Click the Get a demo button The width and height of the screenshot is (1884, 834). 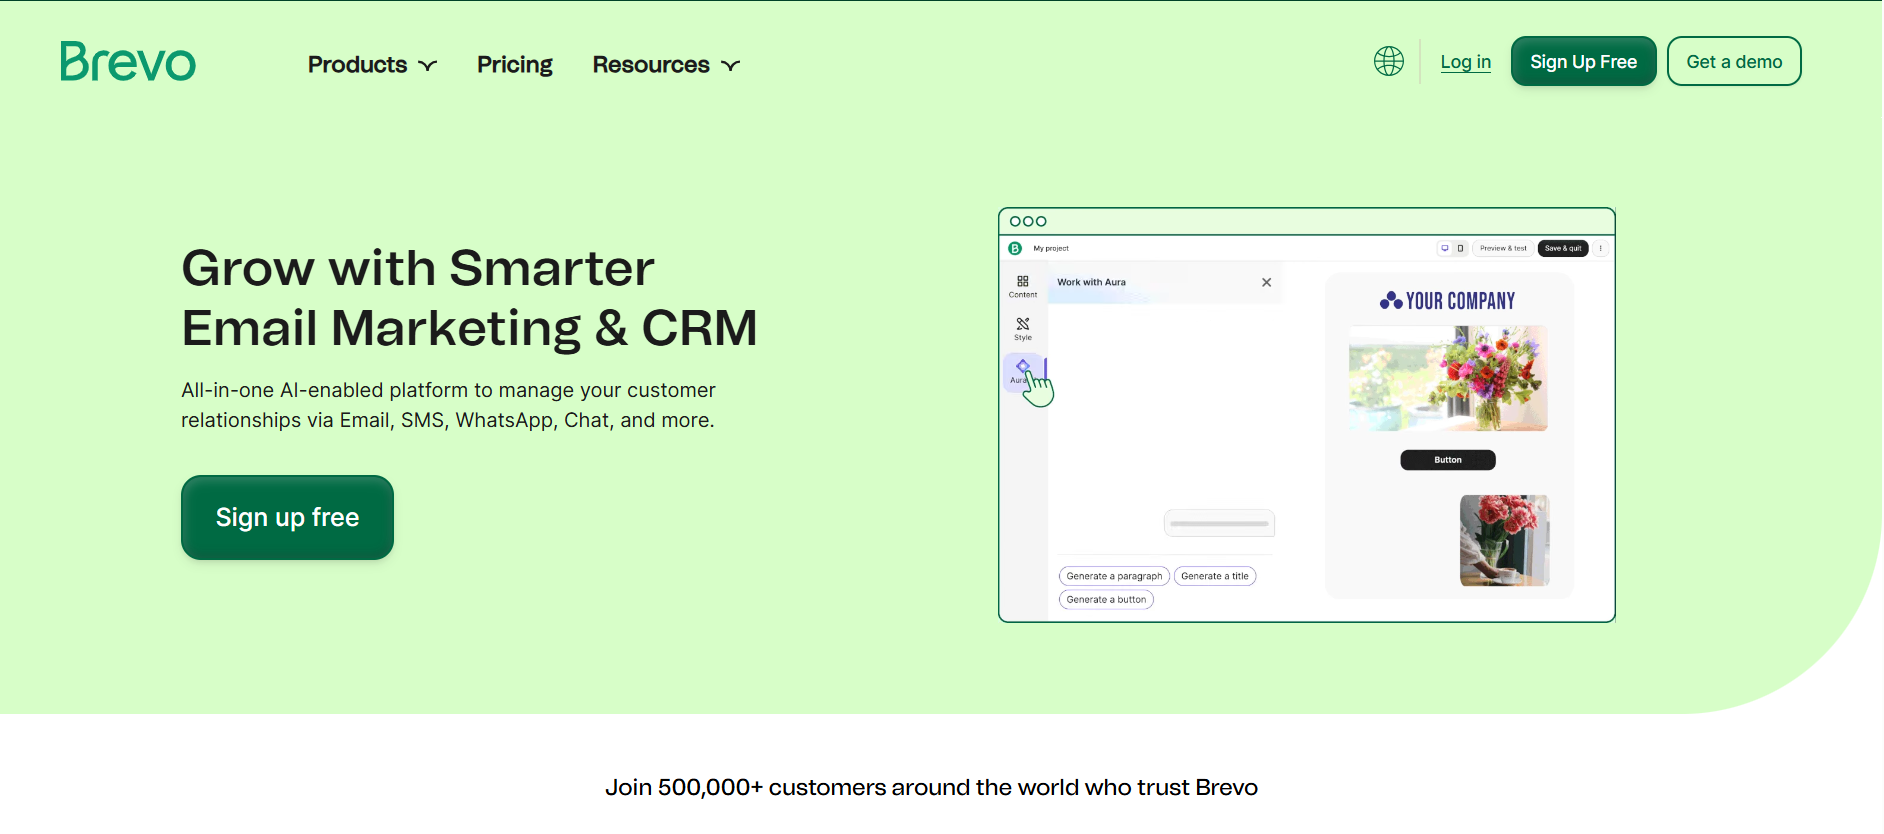click(x=1734, y=61)
